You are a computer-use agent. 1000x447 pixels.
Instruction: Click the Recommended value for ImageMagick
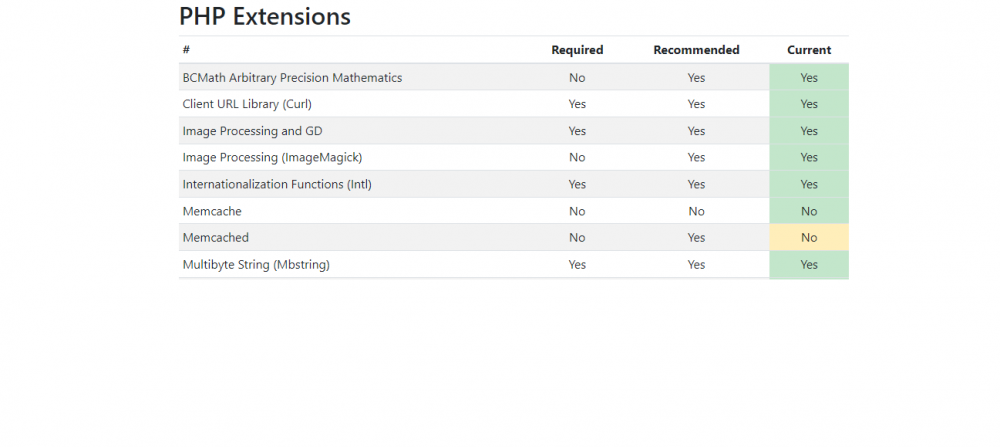point(696,157)
